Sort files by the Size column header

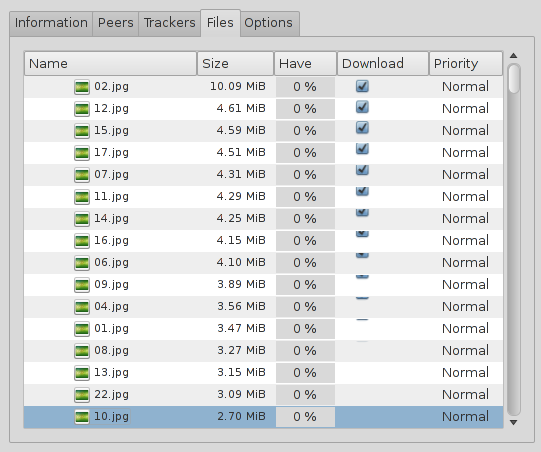236,63
